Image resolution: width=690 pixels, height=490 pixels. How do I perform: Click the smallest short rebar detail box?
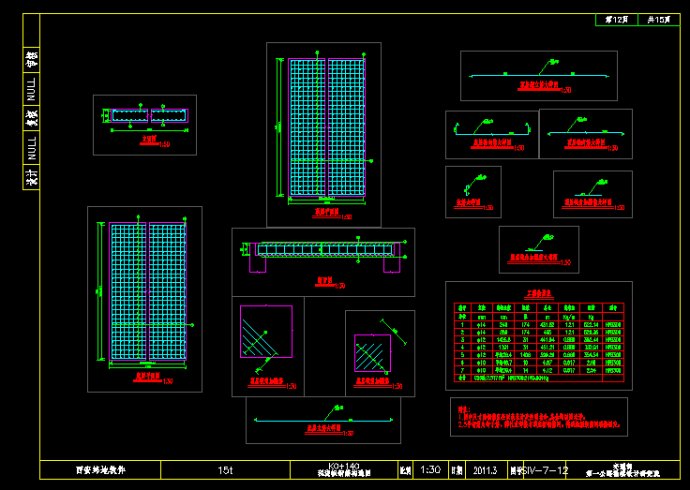click(x=473, y=191)
